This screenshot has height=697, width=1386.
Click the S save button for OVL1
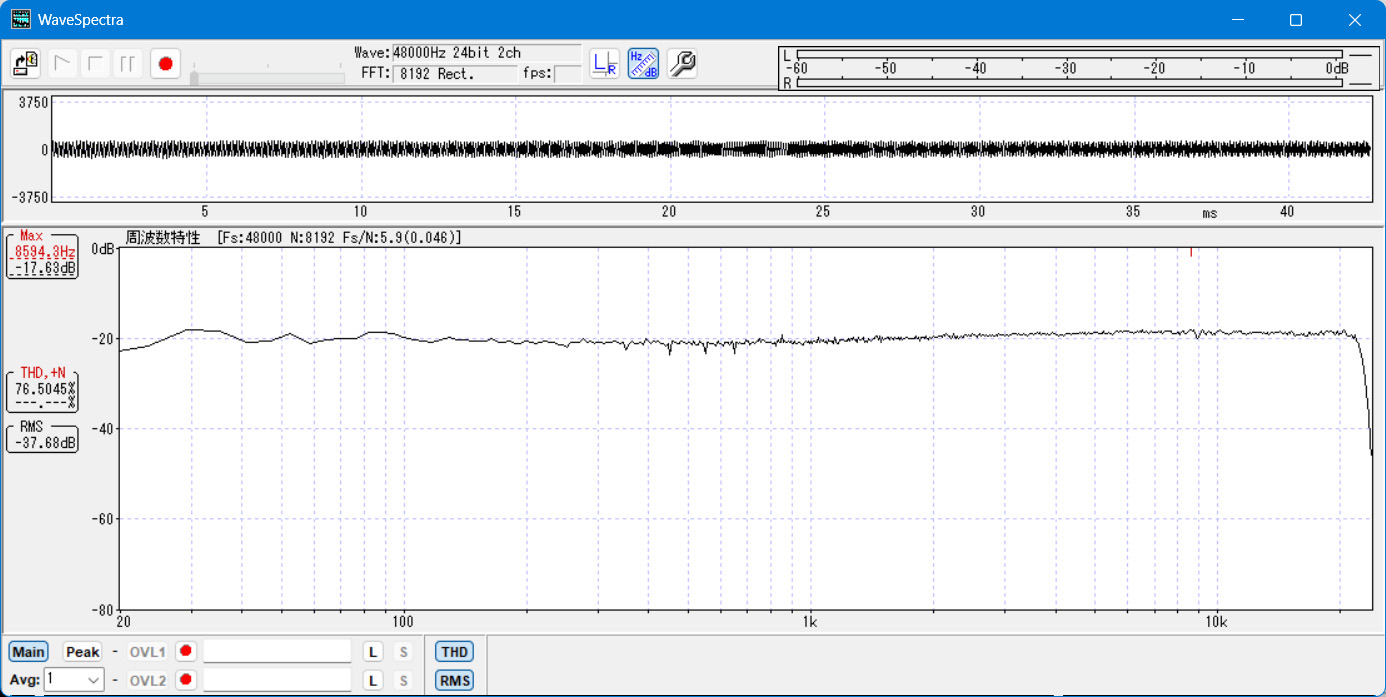point(403,652)
